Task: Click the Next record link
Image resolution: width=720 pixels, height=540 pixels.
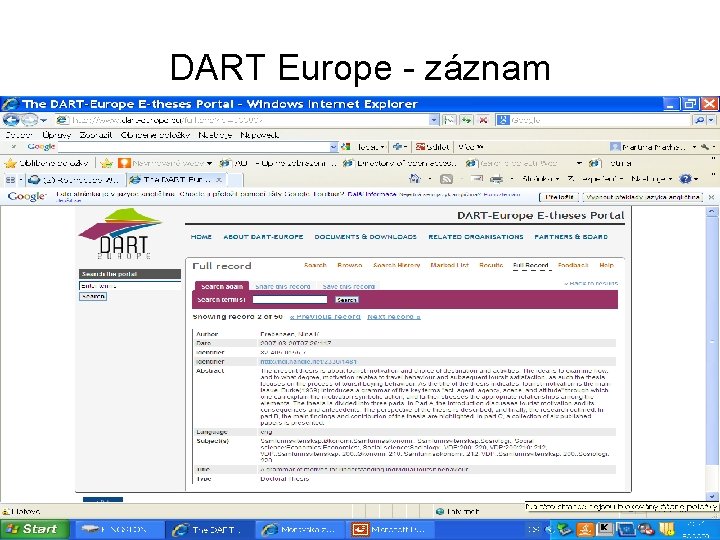Action: 394,317
